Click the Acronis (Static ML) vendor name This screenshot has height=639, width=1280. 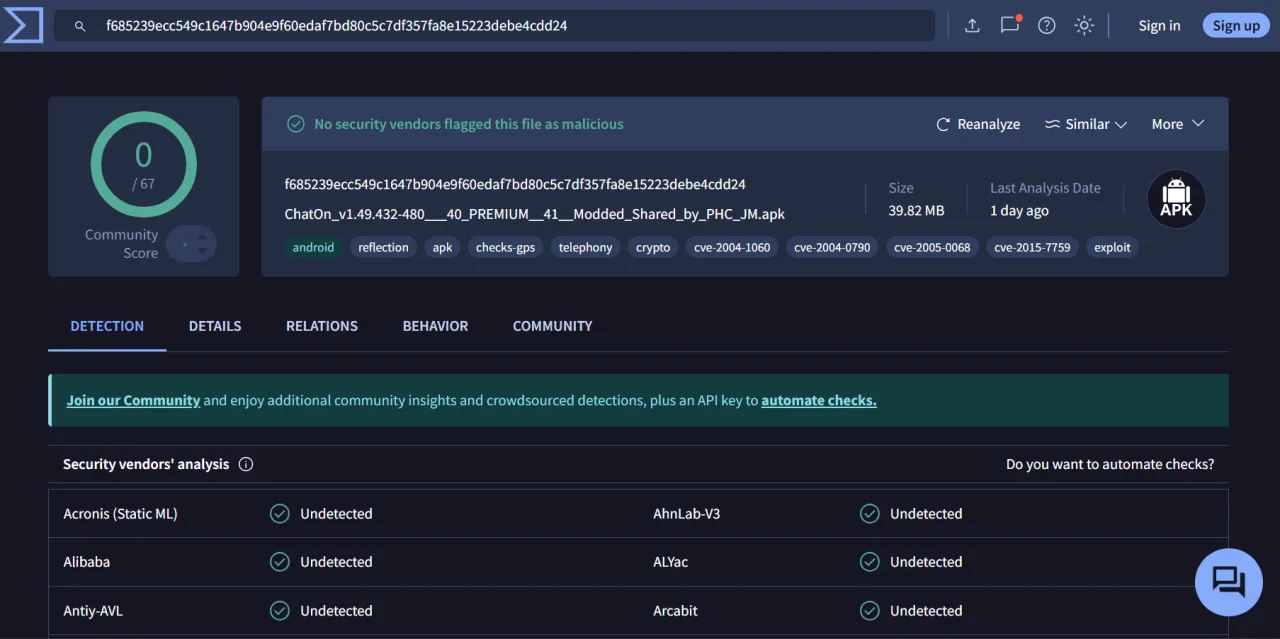point(120,514)
